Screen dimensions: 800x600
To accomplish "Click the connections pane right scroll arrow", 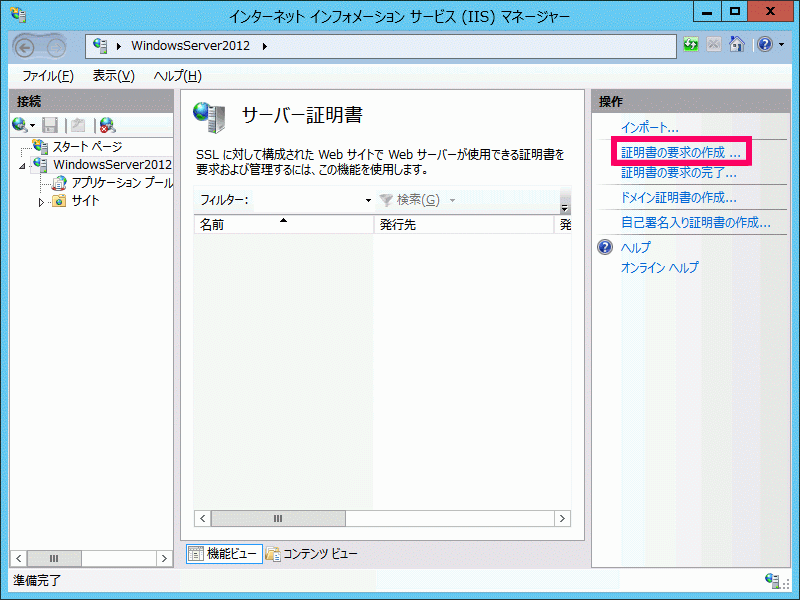I will tap(164, 558).
